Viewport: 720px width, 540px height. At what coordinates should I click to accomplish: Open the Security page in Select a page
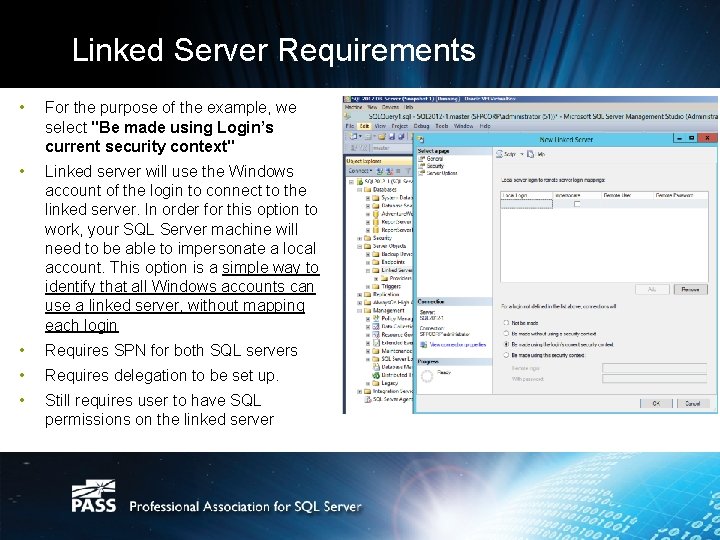[x=435, y=166]
